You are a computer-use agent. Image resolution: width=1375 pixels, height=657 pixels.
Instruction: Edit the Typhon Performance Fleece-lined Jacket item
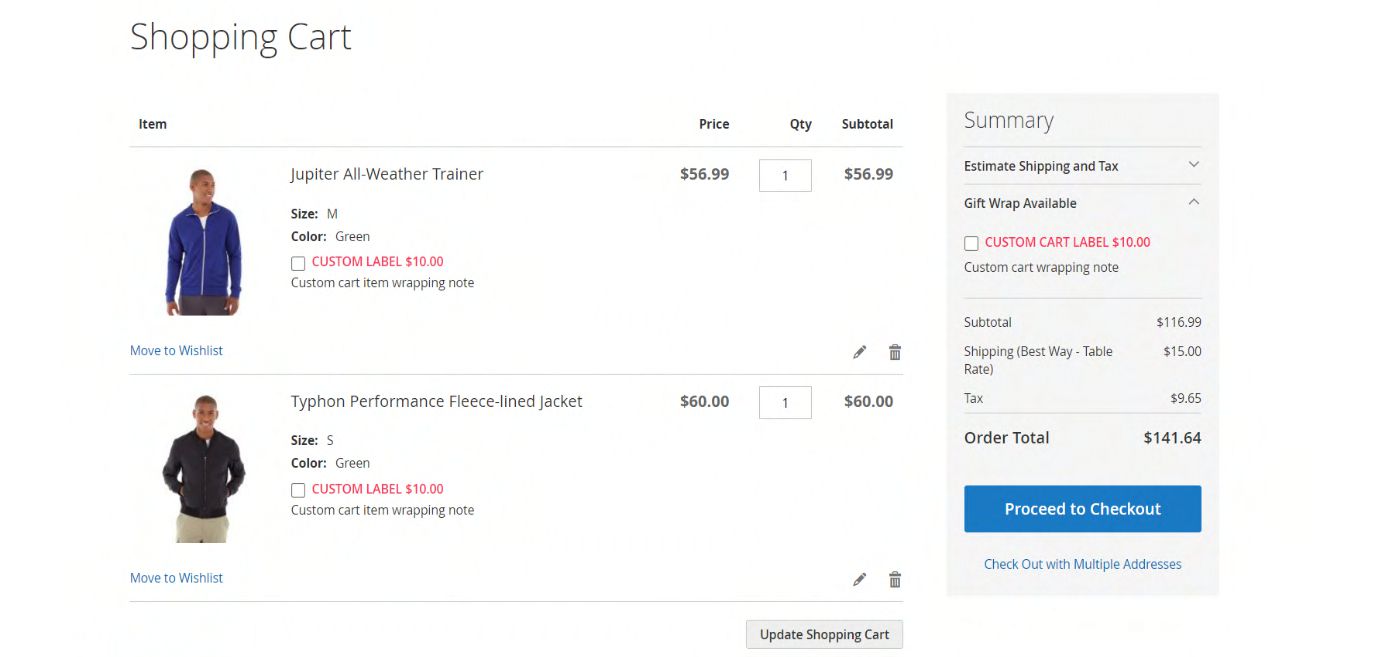pos(859,579)
